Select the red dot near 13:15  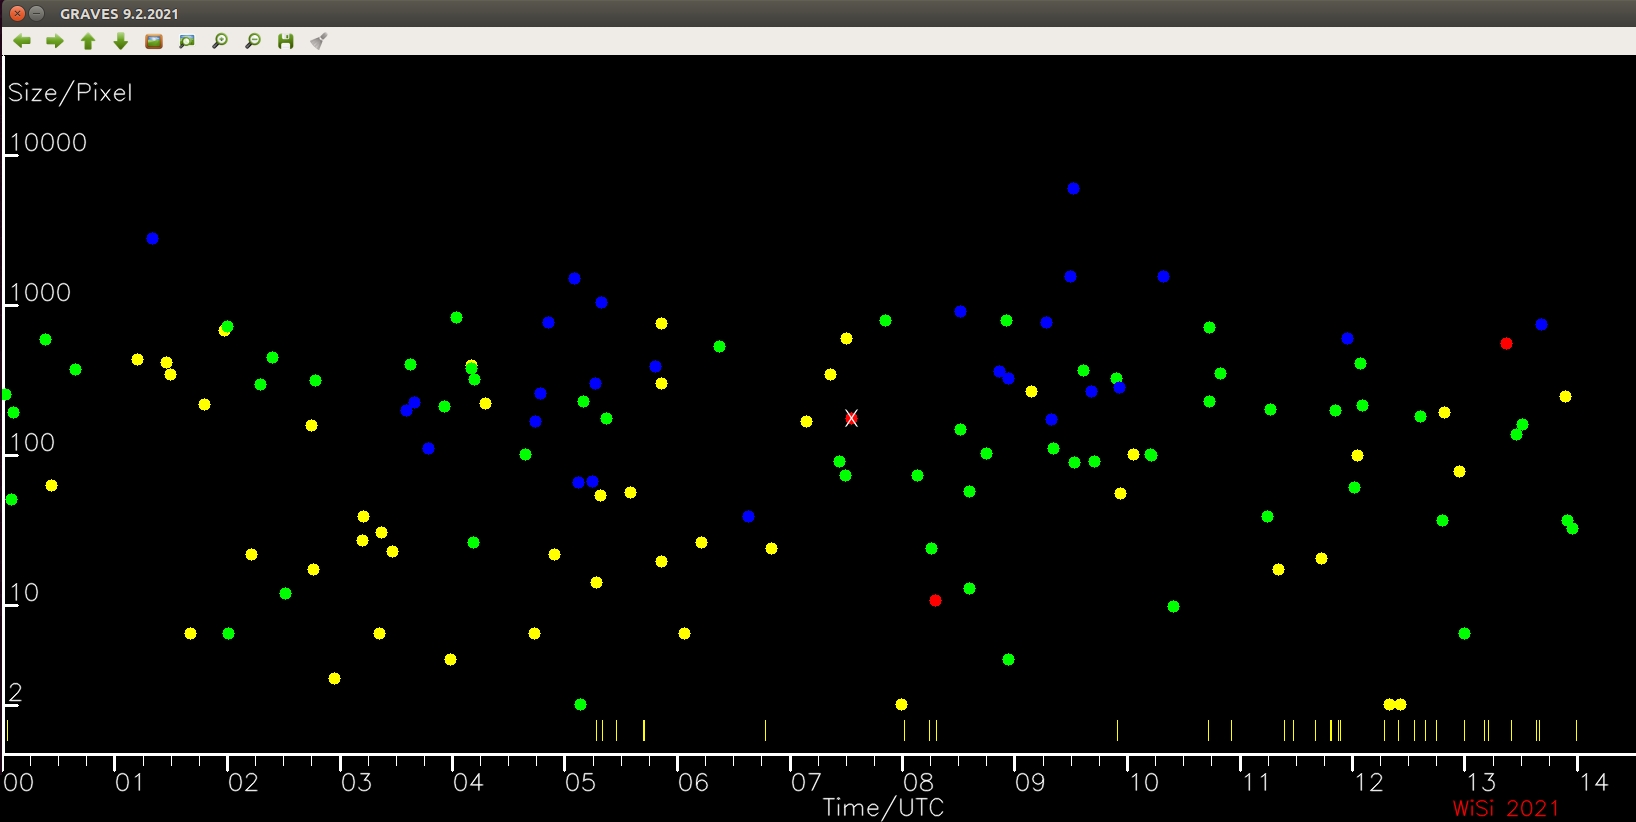tap(1506, 343)
